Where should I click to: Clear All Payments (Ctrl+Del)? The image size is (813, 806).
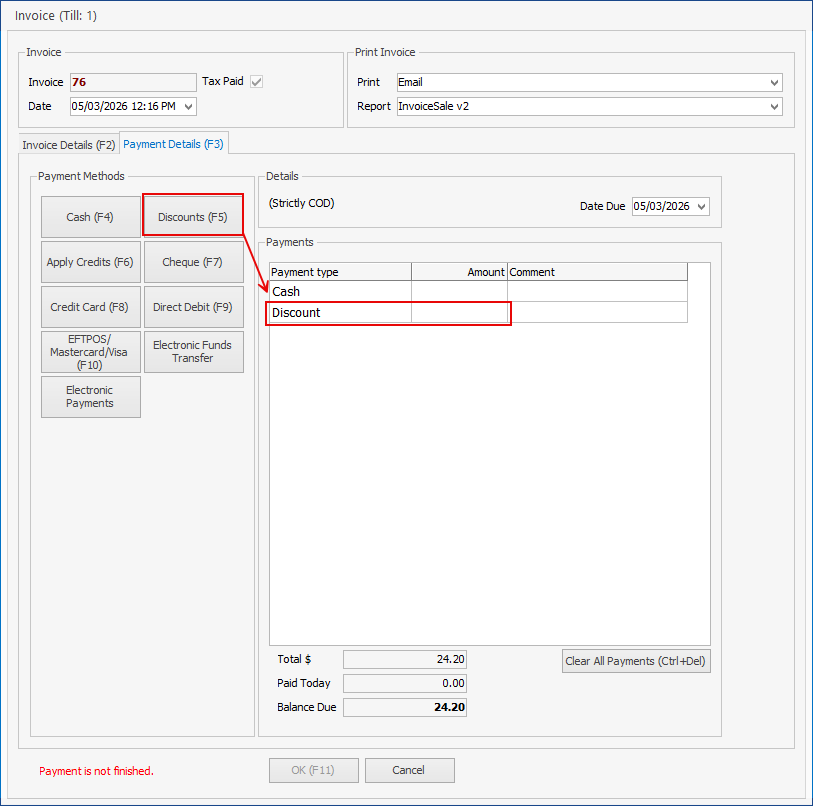tap(636, 661)
